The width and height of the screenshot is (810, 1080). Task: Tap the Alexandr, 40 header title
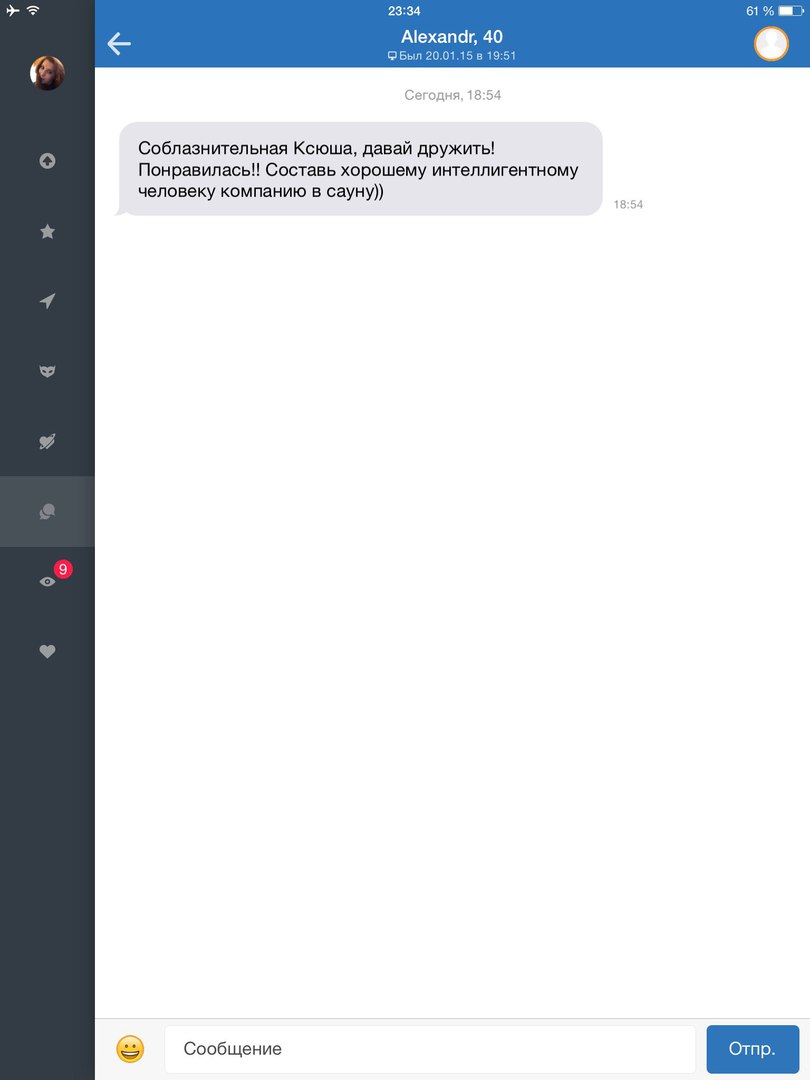[x=452, y=37]
